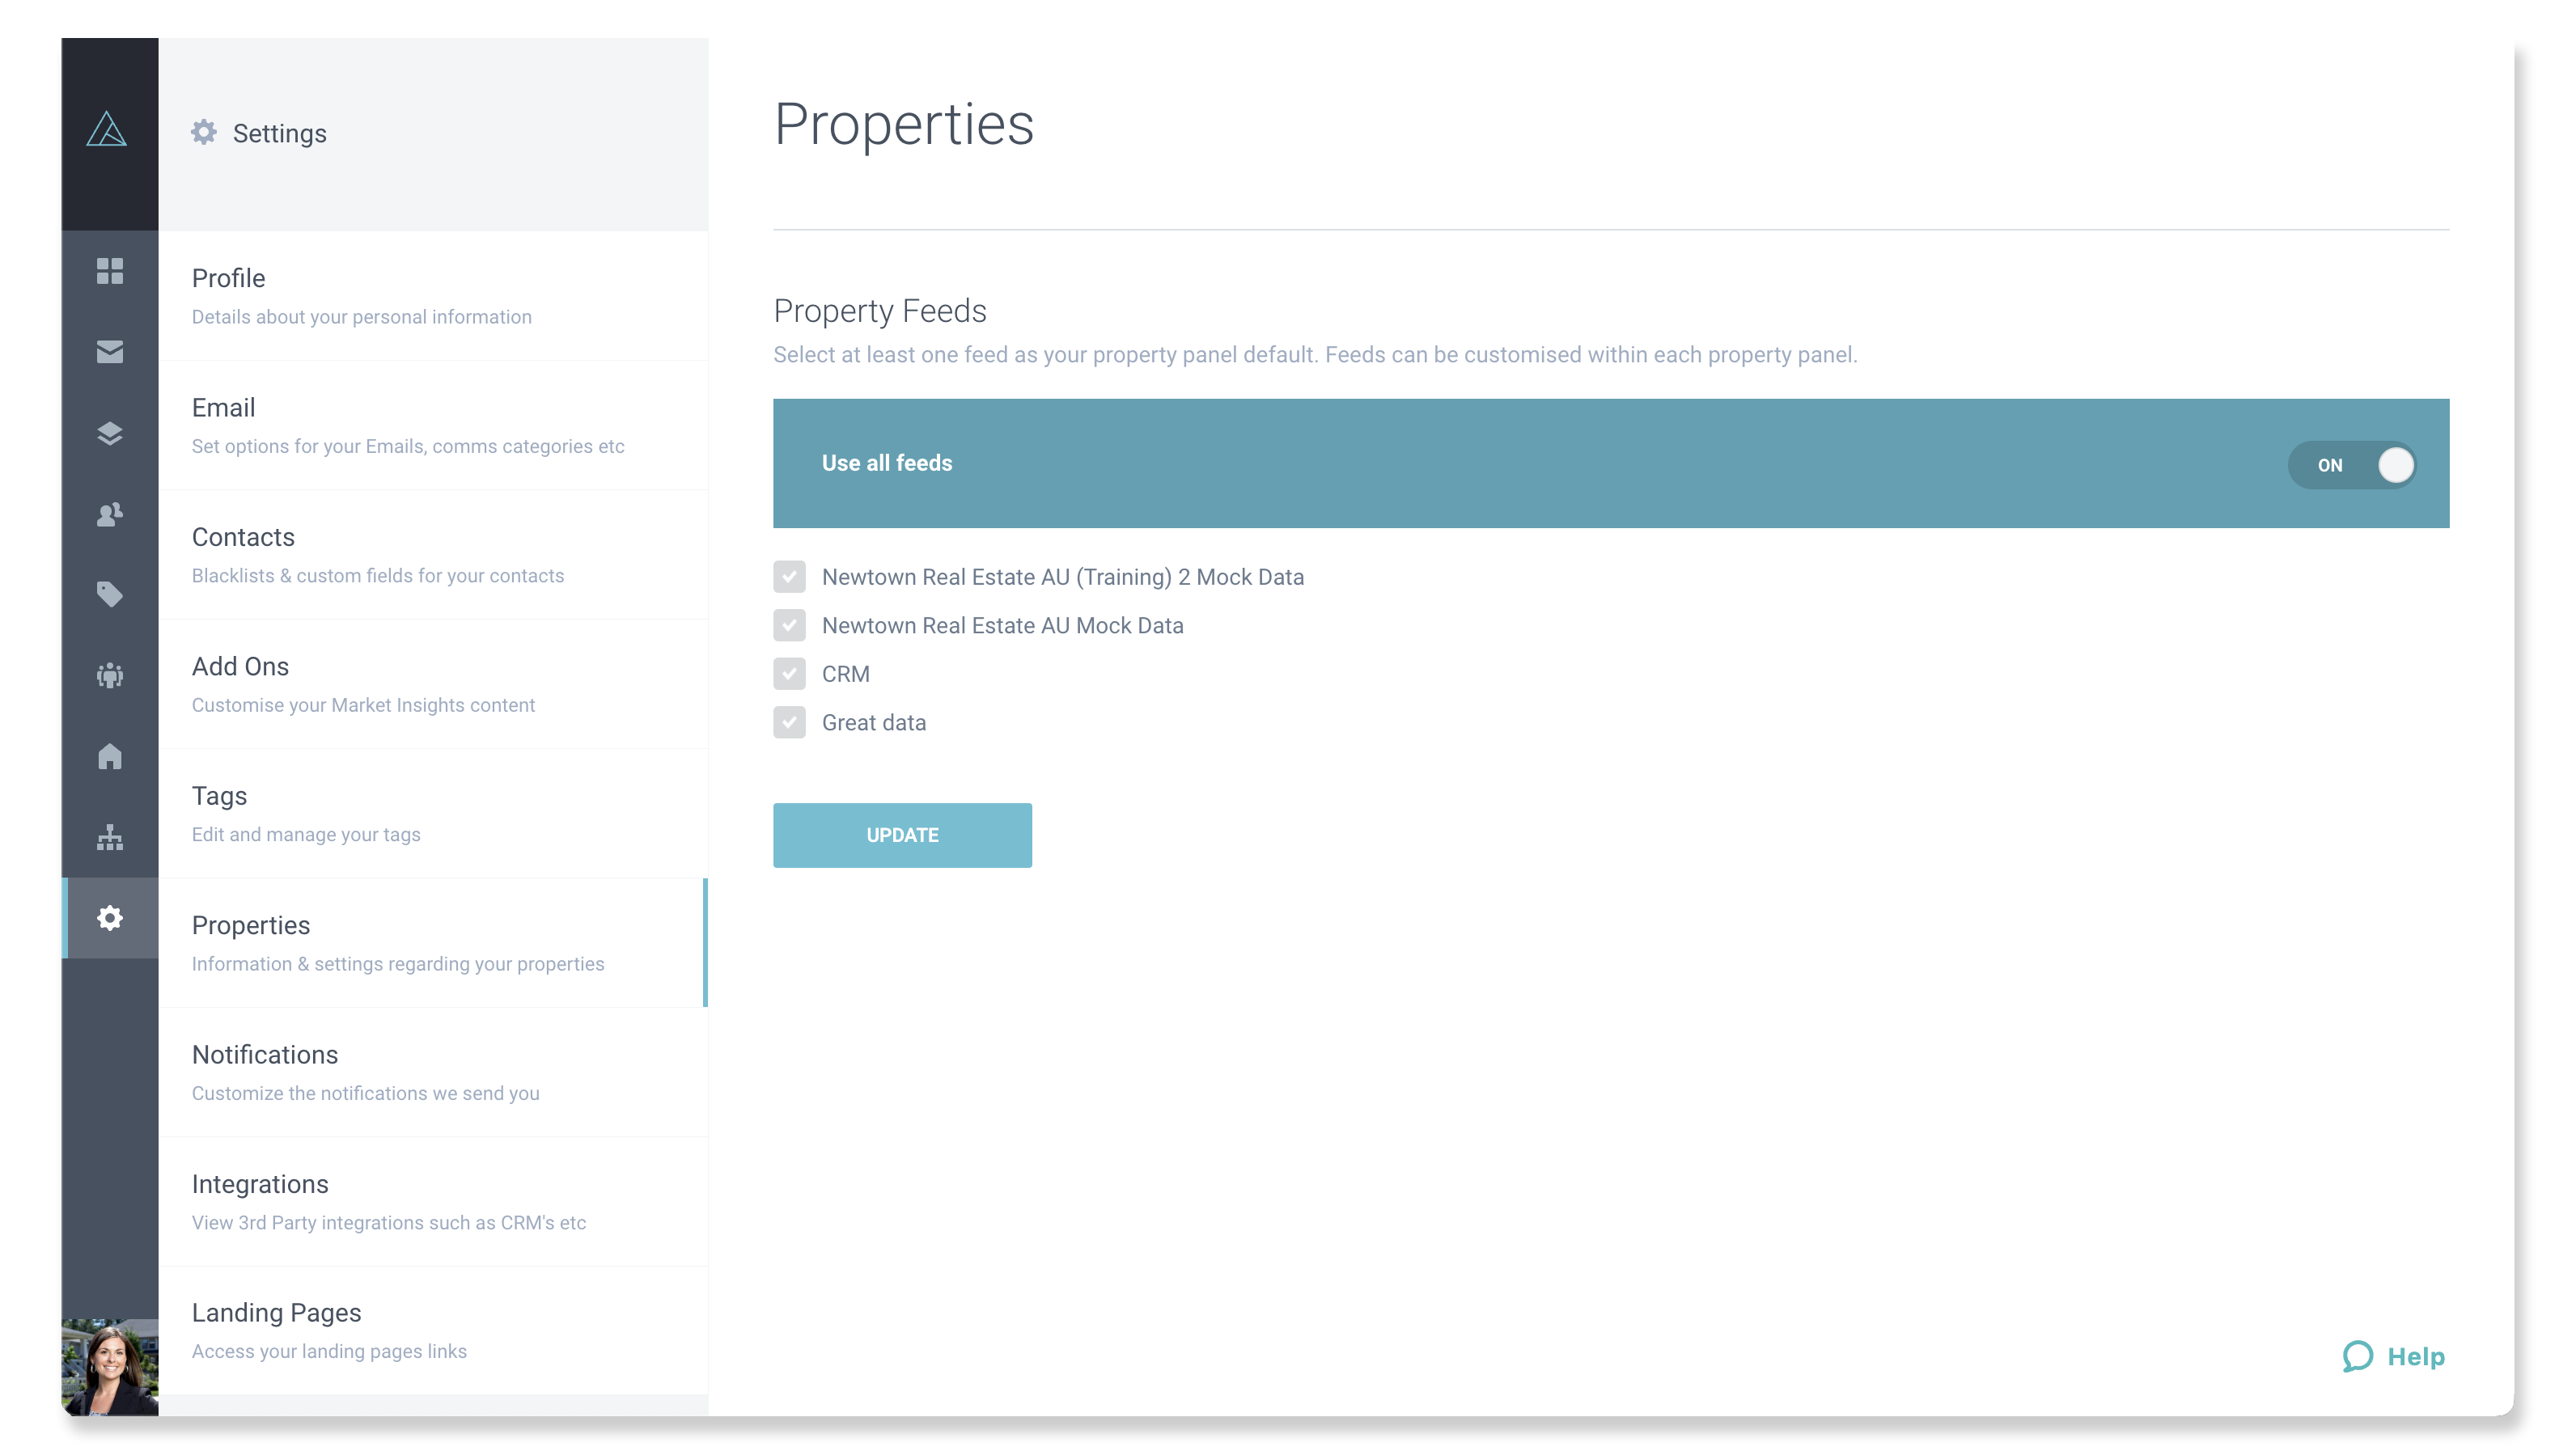2576x1451 pixels.
Task: Uncheck the Great data feed
Action: pos(790,722)
